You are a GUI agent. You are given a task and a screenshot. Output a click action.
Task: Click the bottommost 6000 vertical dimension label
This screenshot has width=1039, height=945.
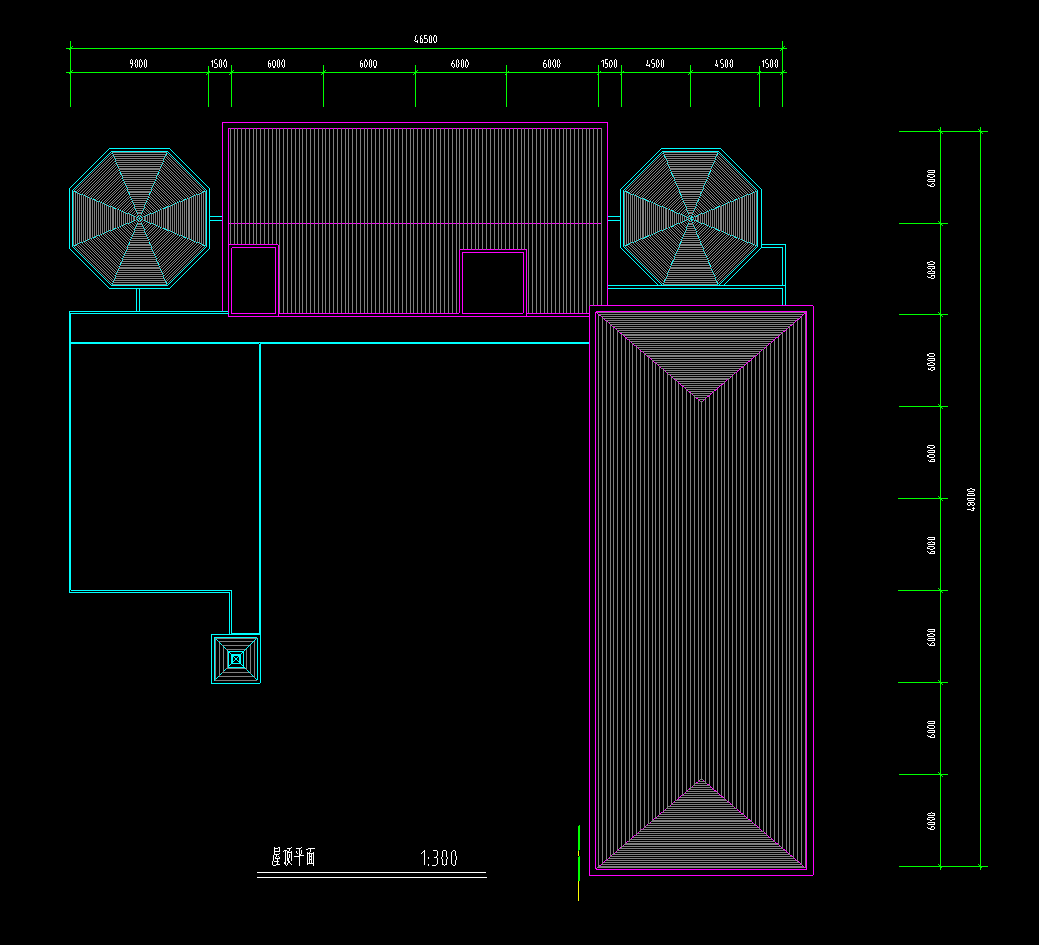pyautogui.click(x=932, y=820)
